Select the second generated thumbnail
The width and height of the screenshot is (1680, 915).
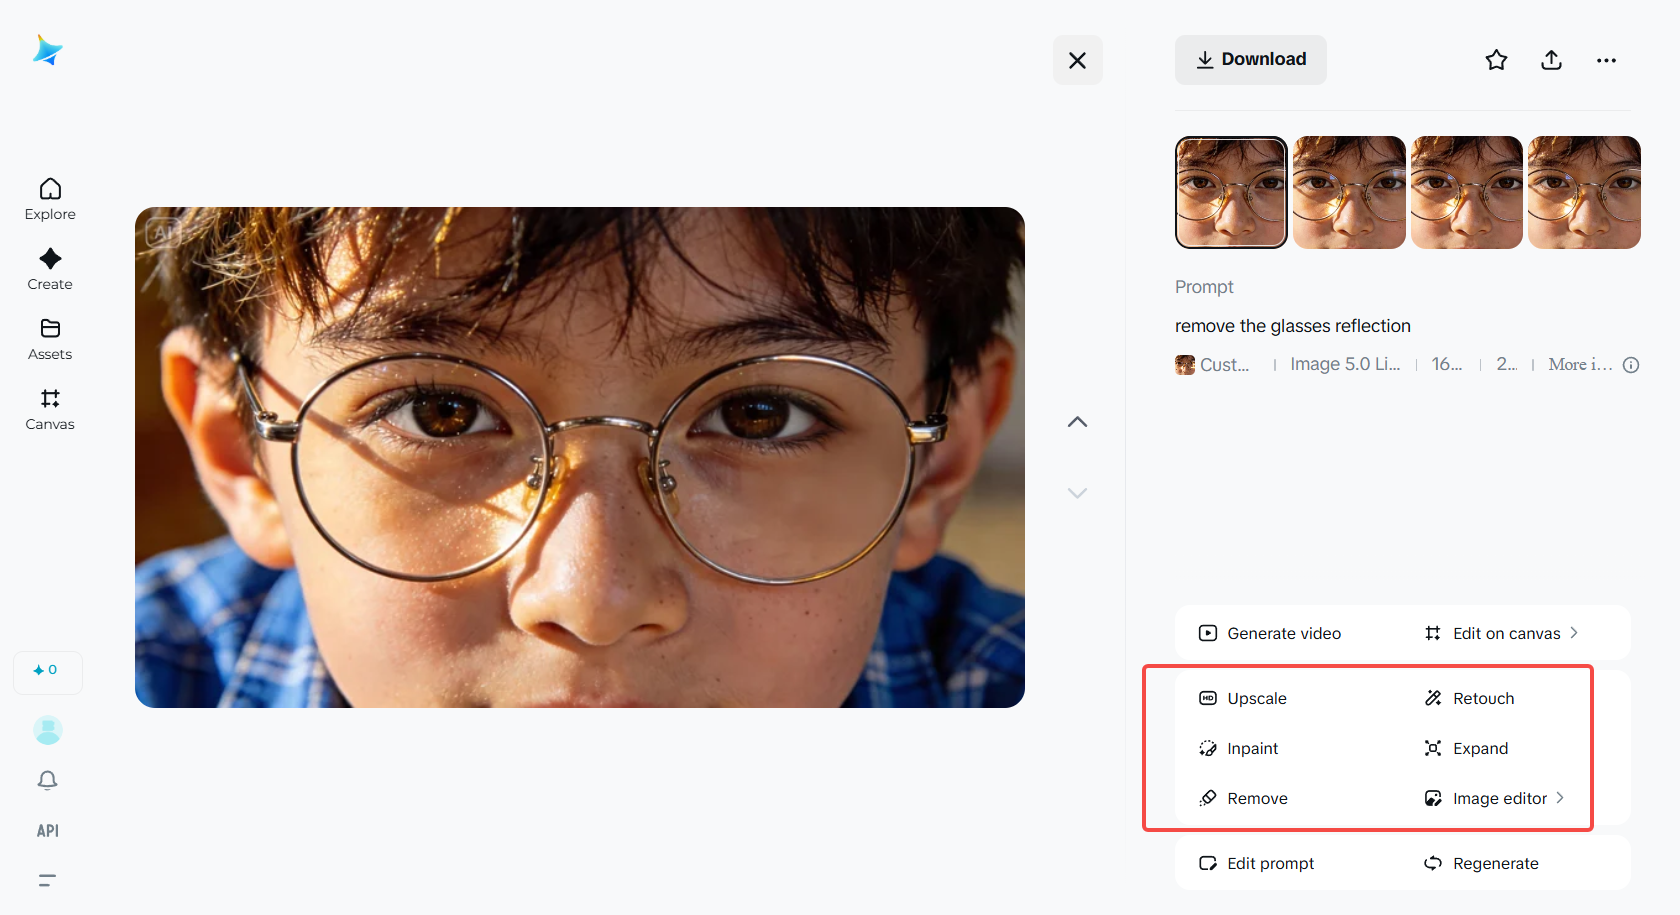point(1349,192)
